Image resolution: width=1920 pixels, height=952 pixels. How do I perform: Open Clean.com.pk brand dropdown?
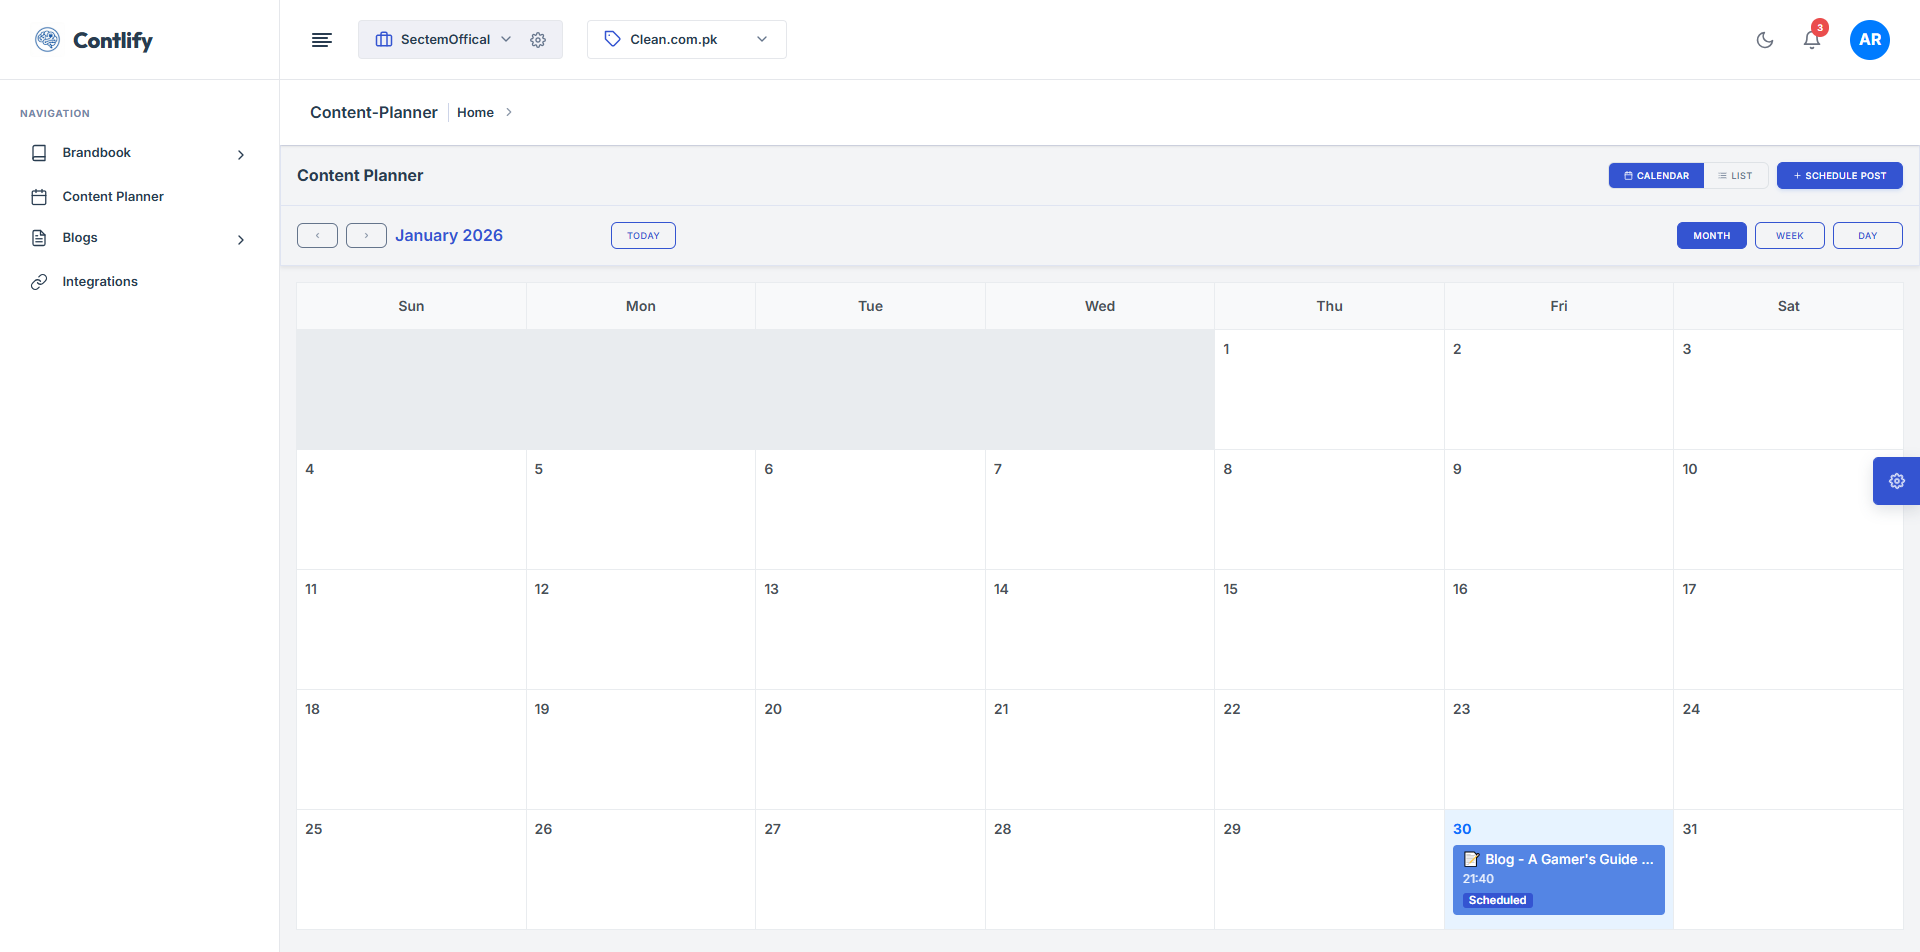pos(686,40)
